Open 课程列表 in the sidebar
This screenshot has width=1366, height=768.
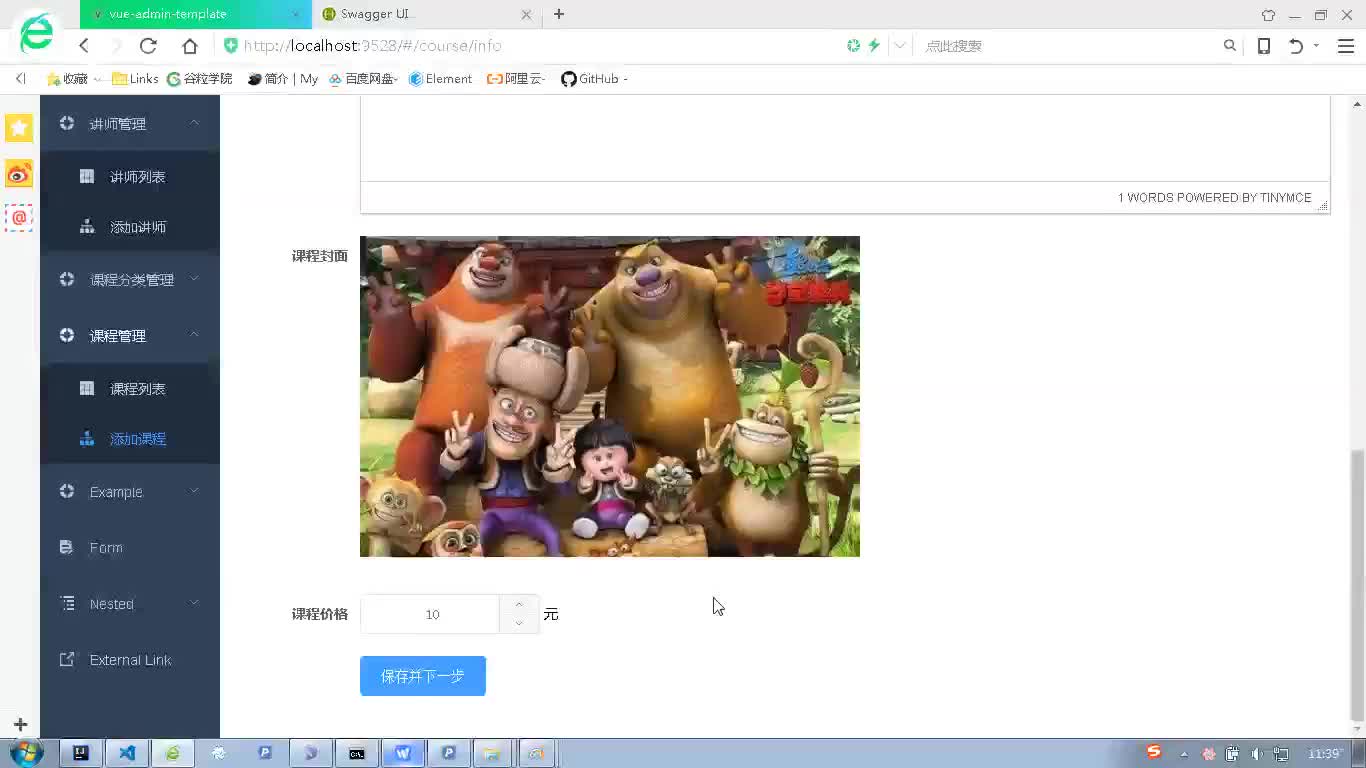[x=130, y=389]
